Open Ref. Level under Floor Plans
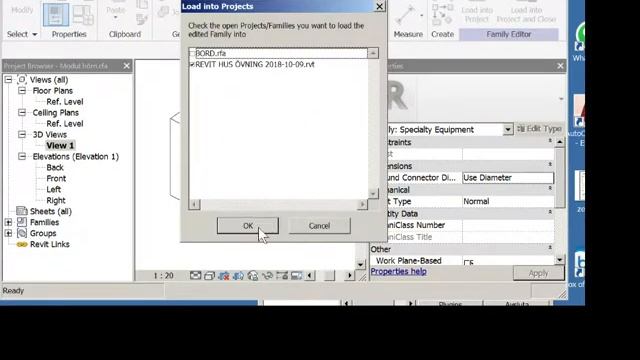The width and height of the screenshot is (640, 360). pyautogui.click(x=64, y=102)
